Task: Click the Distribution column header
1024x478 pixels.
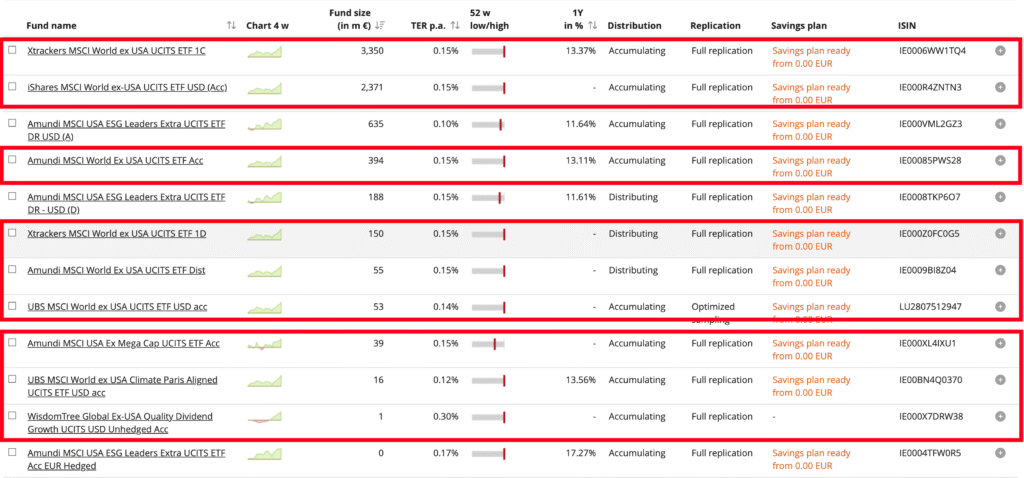Action: click(634, 25)
